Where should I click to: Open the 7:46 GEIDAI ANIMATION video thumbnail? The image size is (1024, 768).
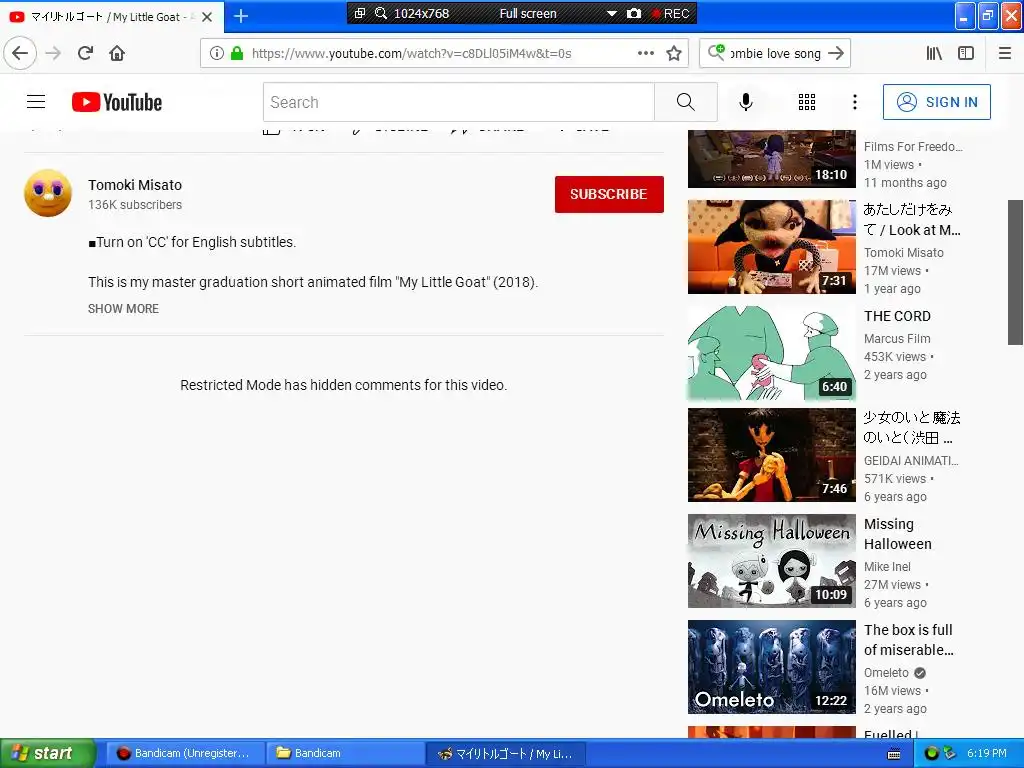(771, 455)
